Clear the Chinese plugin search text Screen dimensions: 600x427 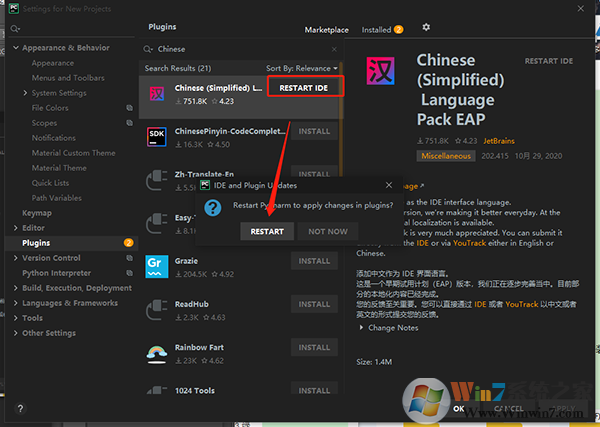(334, 49)
